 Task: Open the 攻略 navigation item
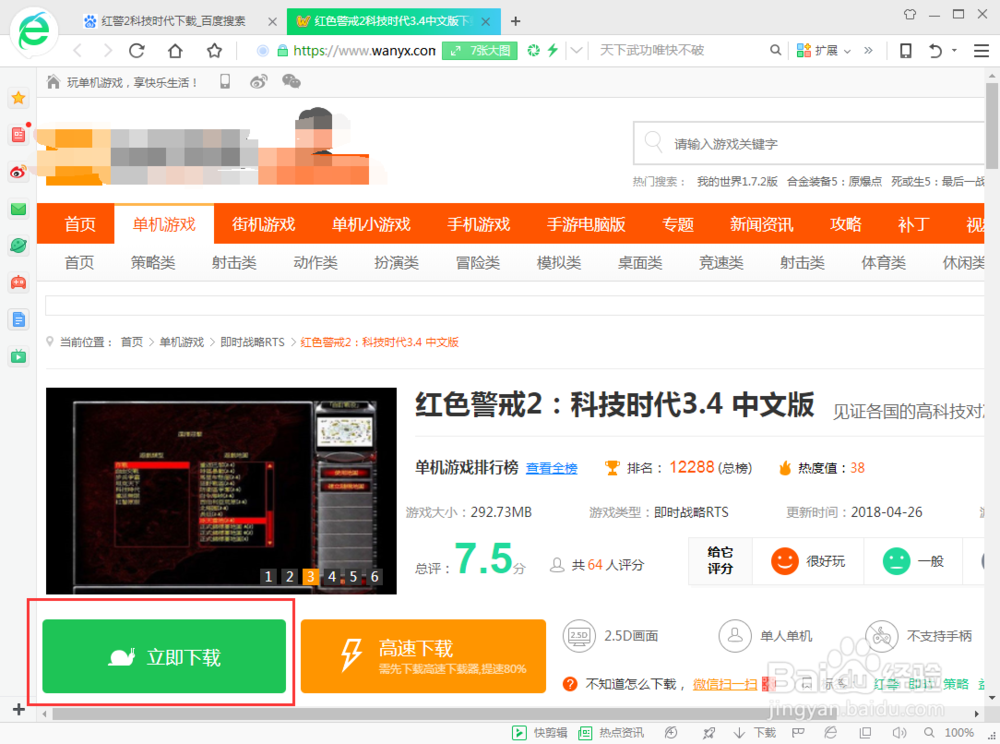846,224
